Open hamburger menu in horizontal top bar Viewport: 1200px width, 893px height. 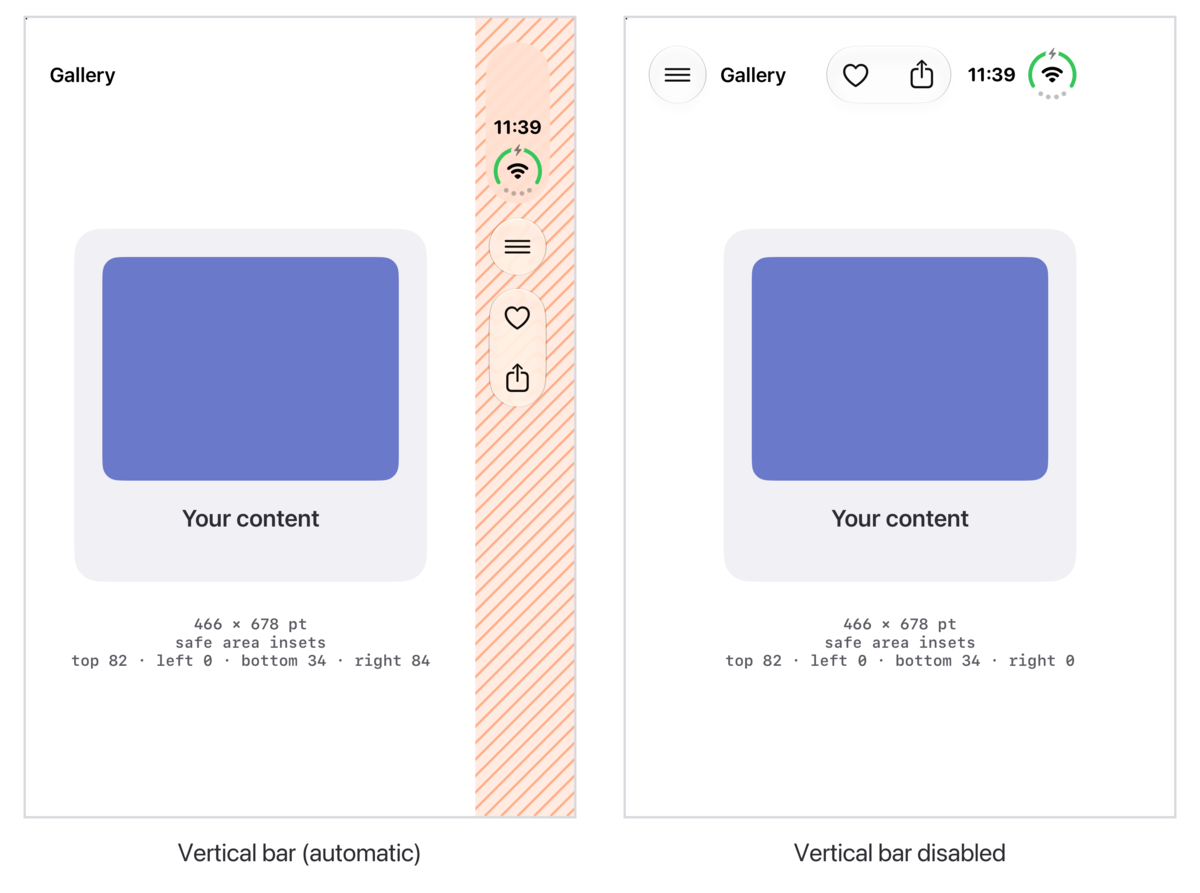pyautogui.click(x=678, y=75)
